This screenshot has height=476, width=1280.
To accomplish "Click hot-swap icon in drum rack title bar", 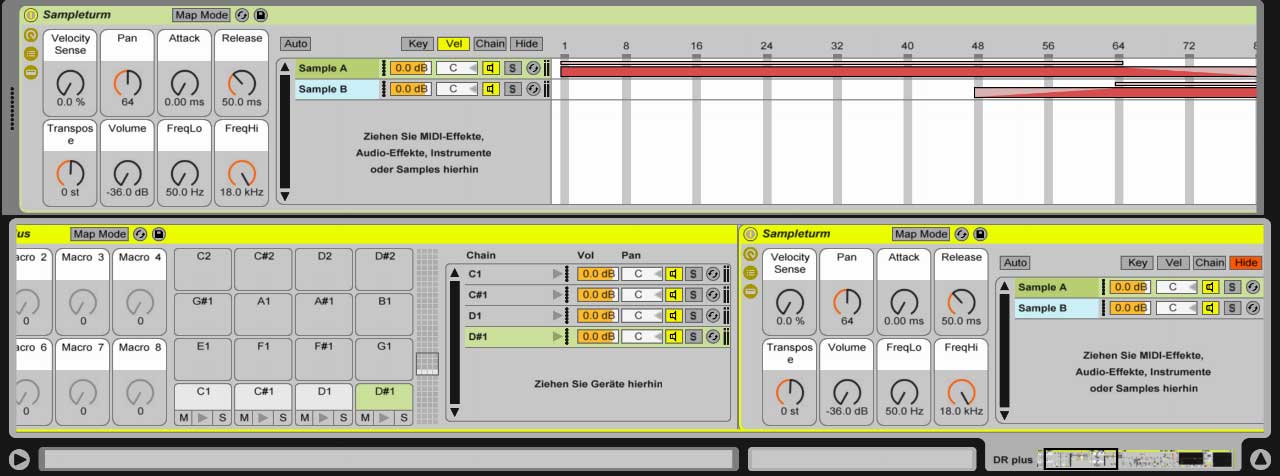I will 140,234.
